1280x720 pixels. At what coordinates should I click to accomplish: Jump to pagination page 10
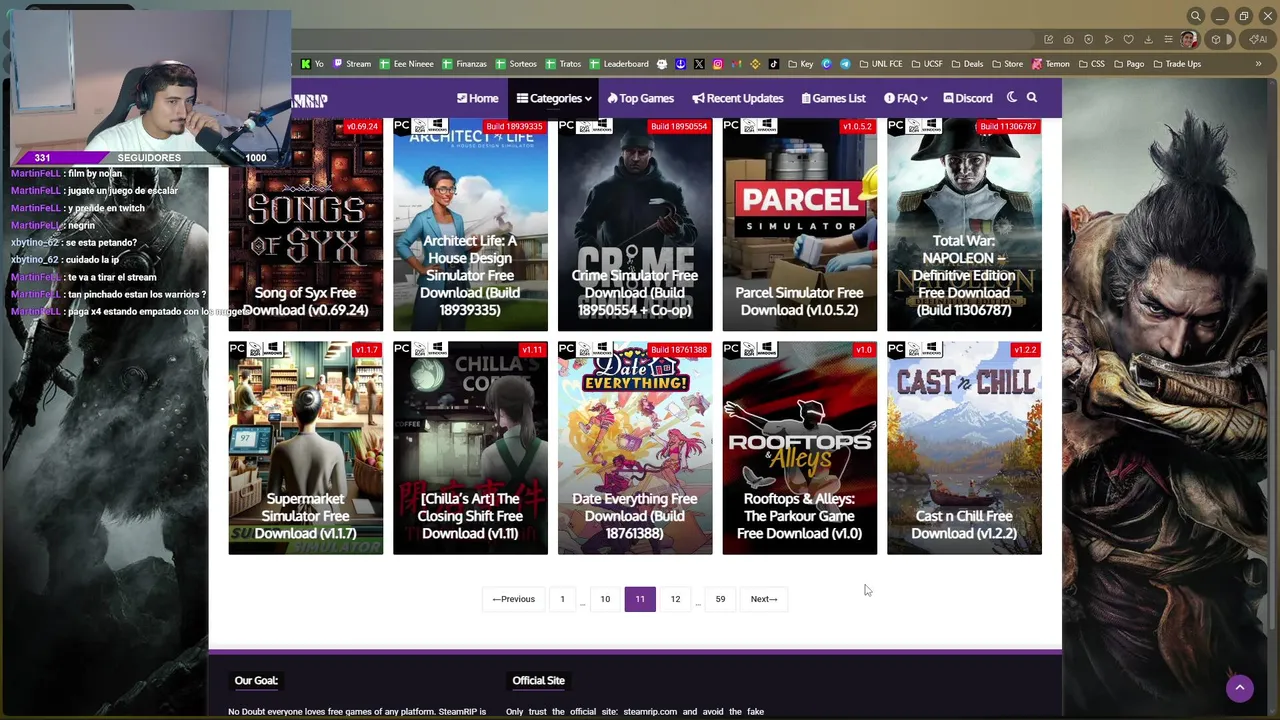pos(605,599)
